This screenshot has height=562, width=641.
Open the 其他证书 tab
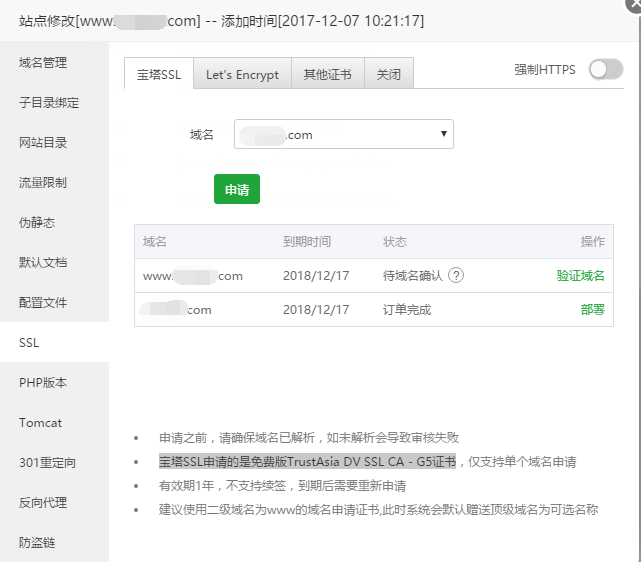coord(327,74)
